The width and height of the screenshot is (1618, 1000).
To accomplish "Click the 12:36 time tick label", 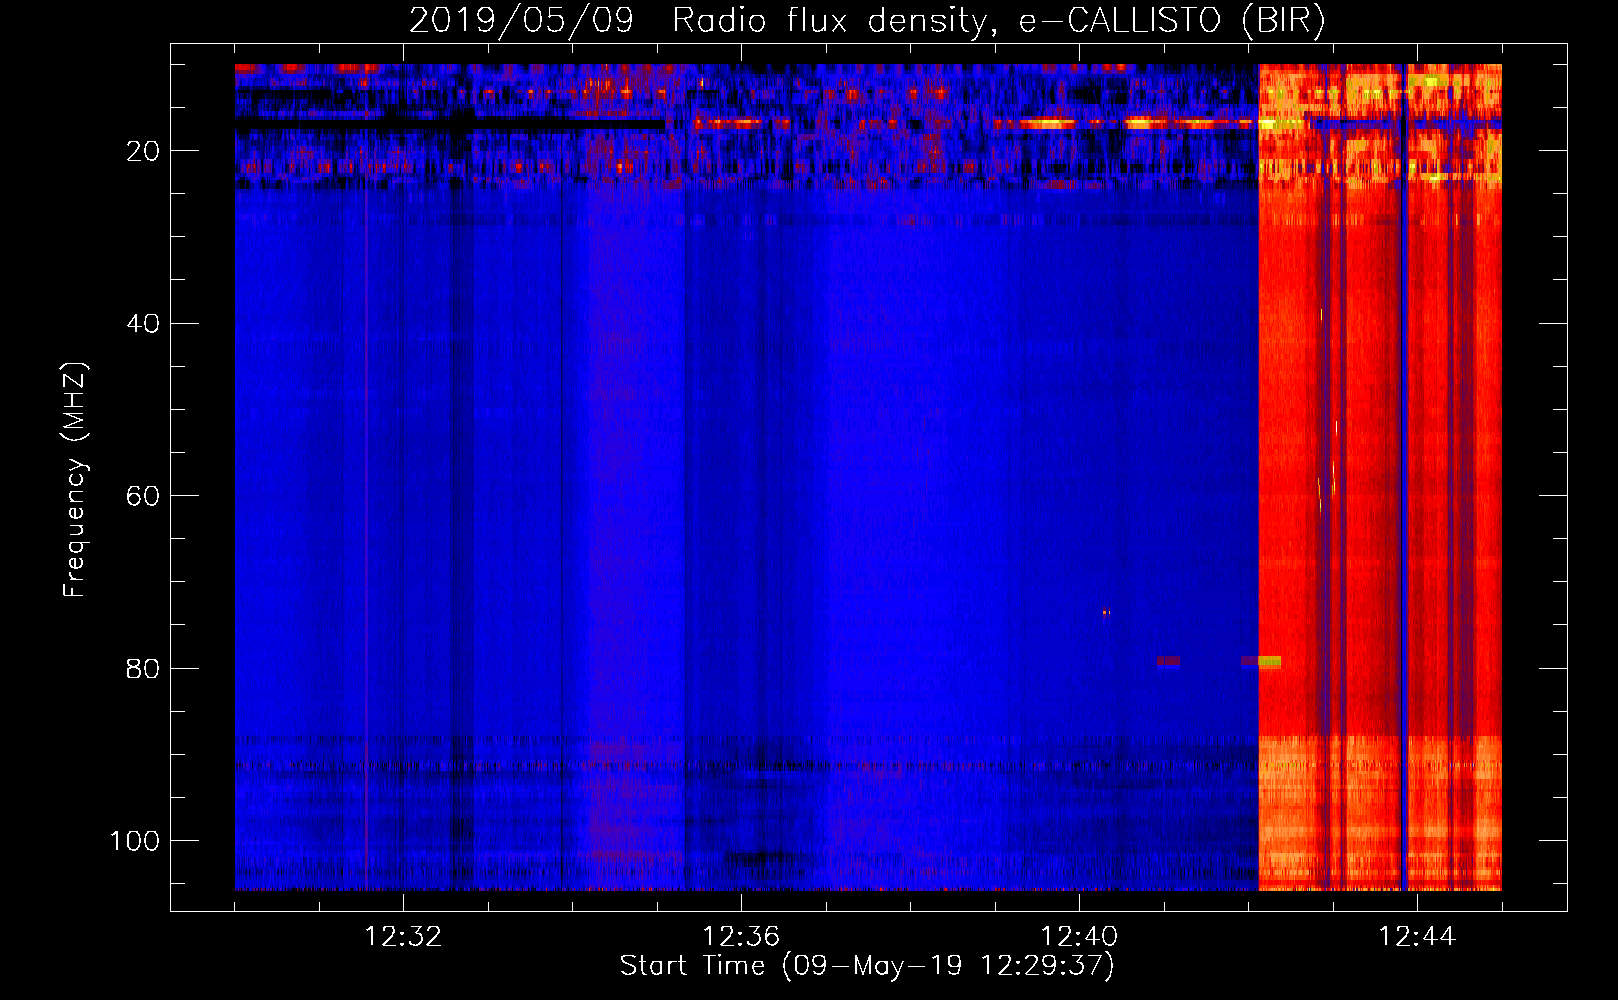I will 741,936.
